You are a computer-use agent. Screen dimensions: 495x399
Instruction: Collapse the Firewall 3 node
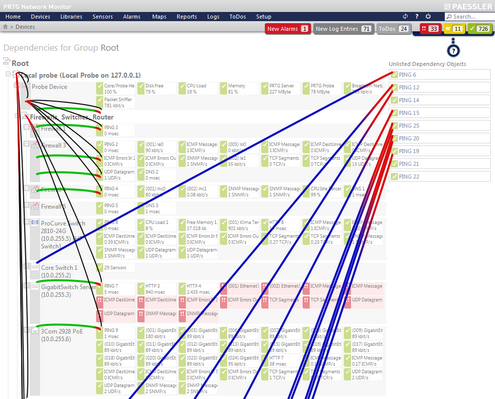[26, 144]
